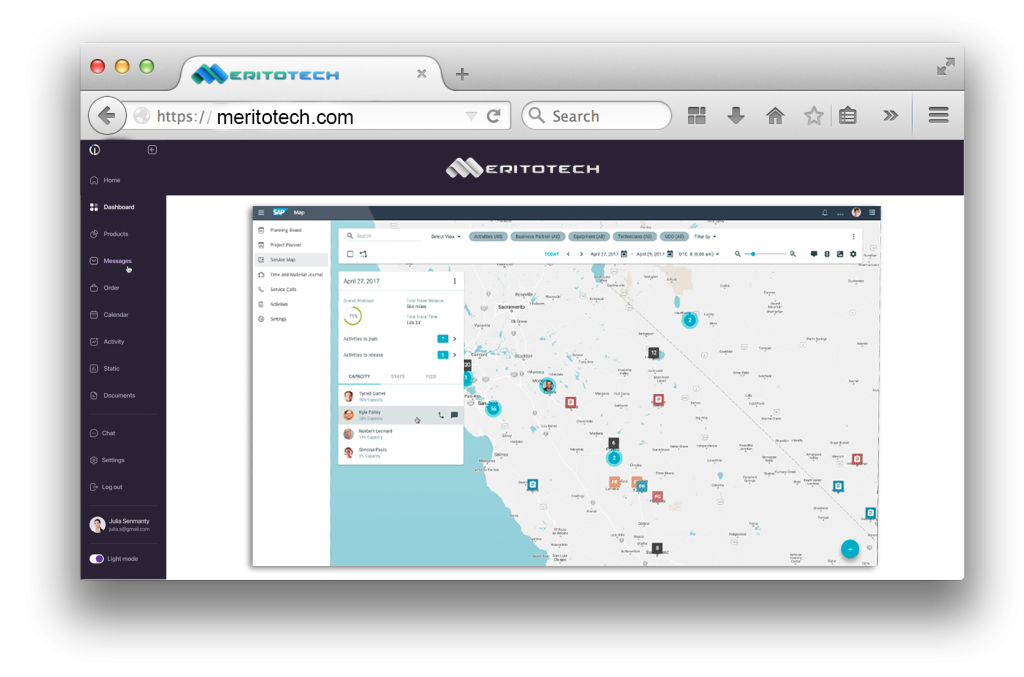Reload the meritotech.com page
Viewport: 1024px width, 677px height.
494,116
